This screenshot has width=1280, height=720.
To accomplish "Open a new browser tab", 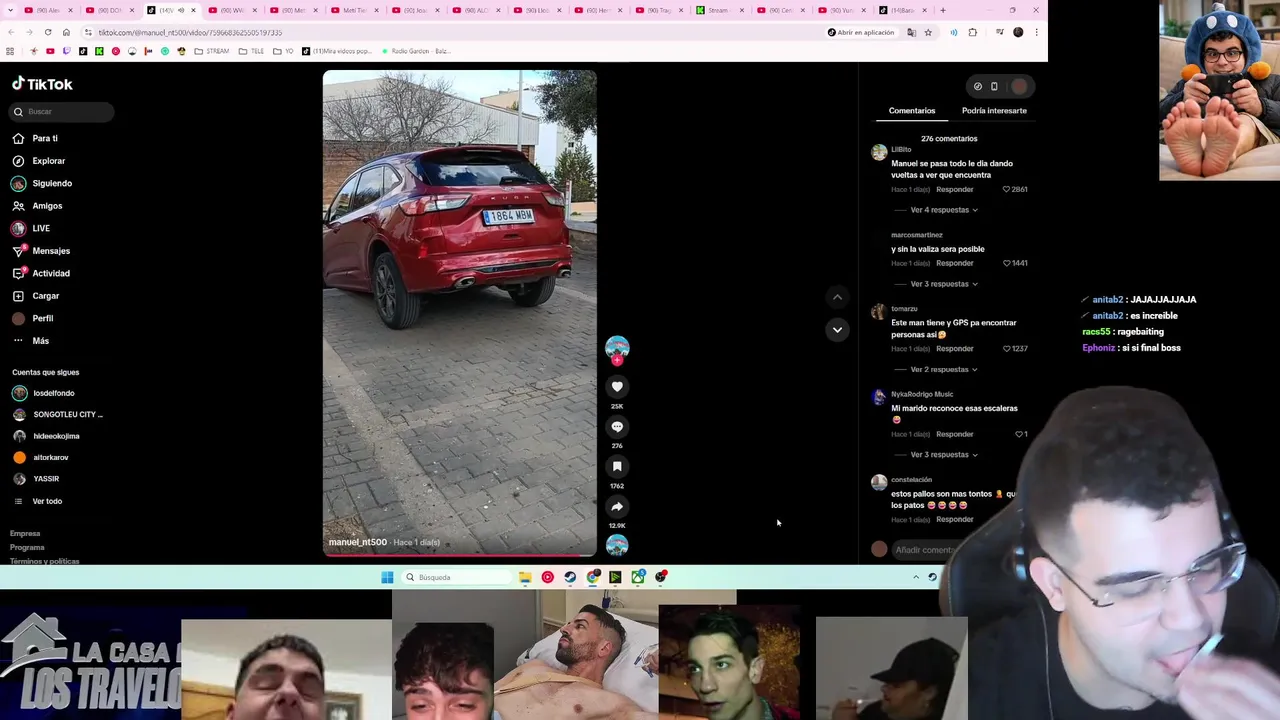I will point(942,10).
